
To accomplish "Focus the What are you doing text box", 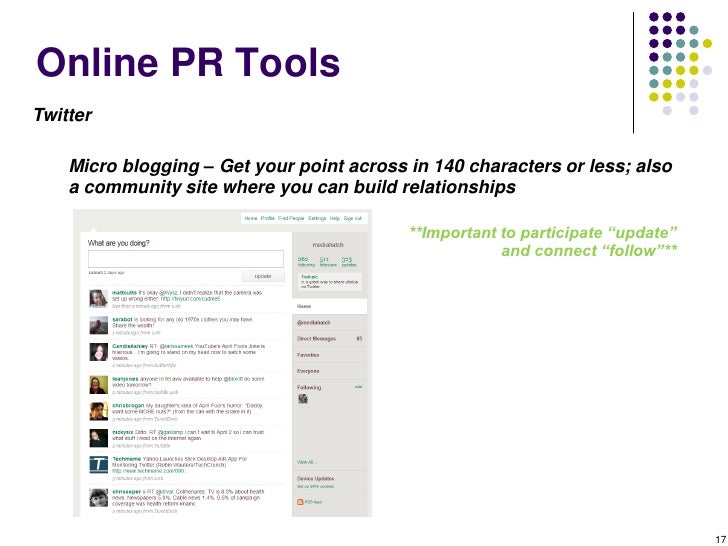I will tap(186, 259).
